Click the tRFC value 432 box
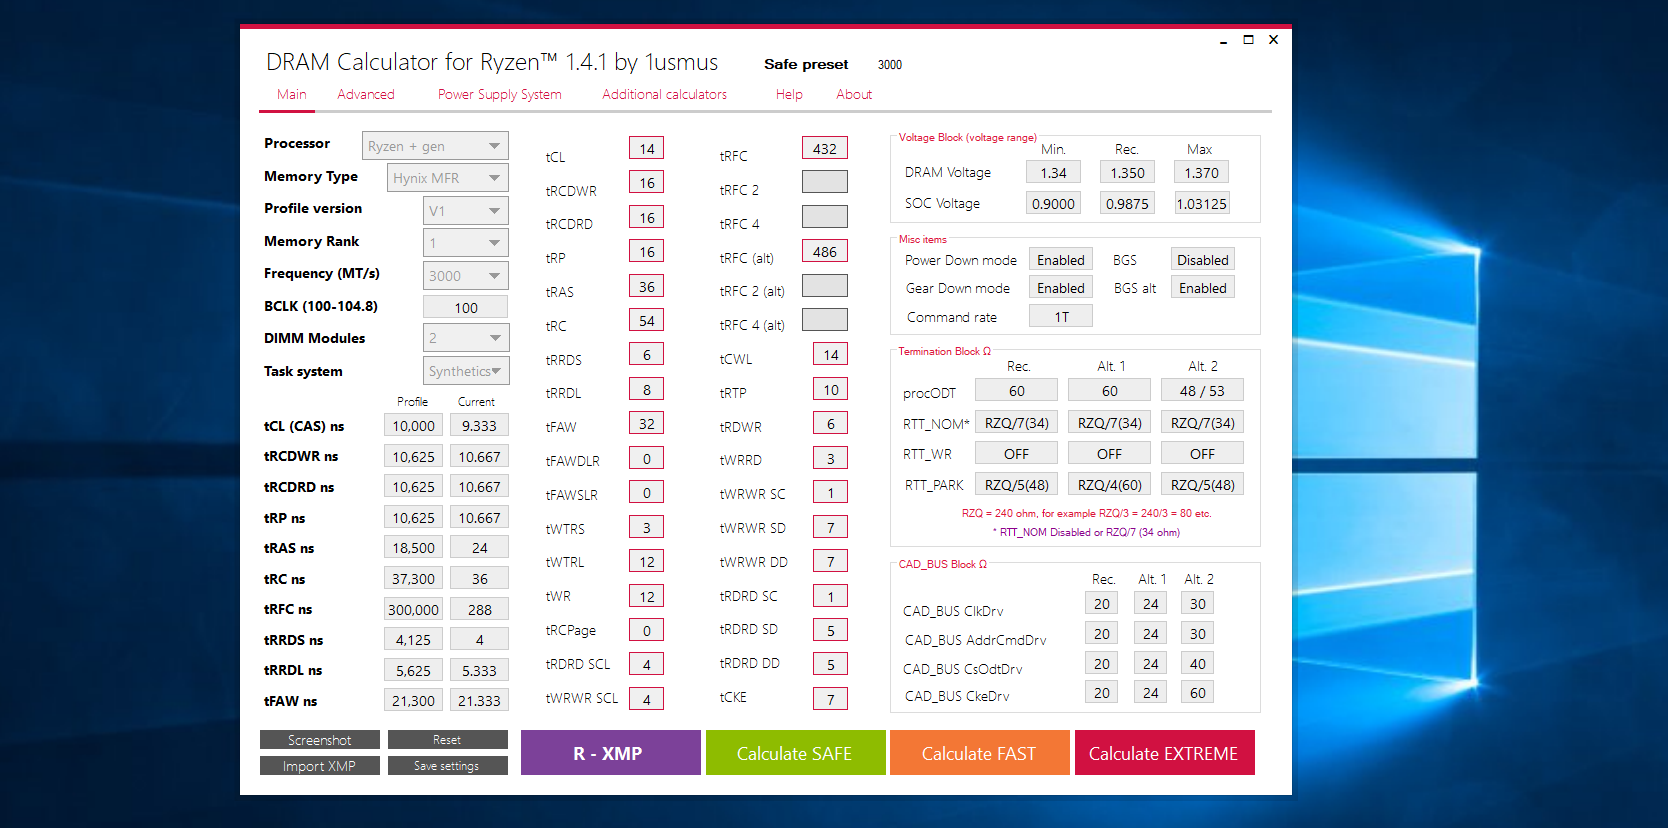Image resolution: width=1668 pixels, height=828 pixels. point(825,149)
